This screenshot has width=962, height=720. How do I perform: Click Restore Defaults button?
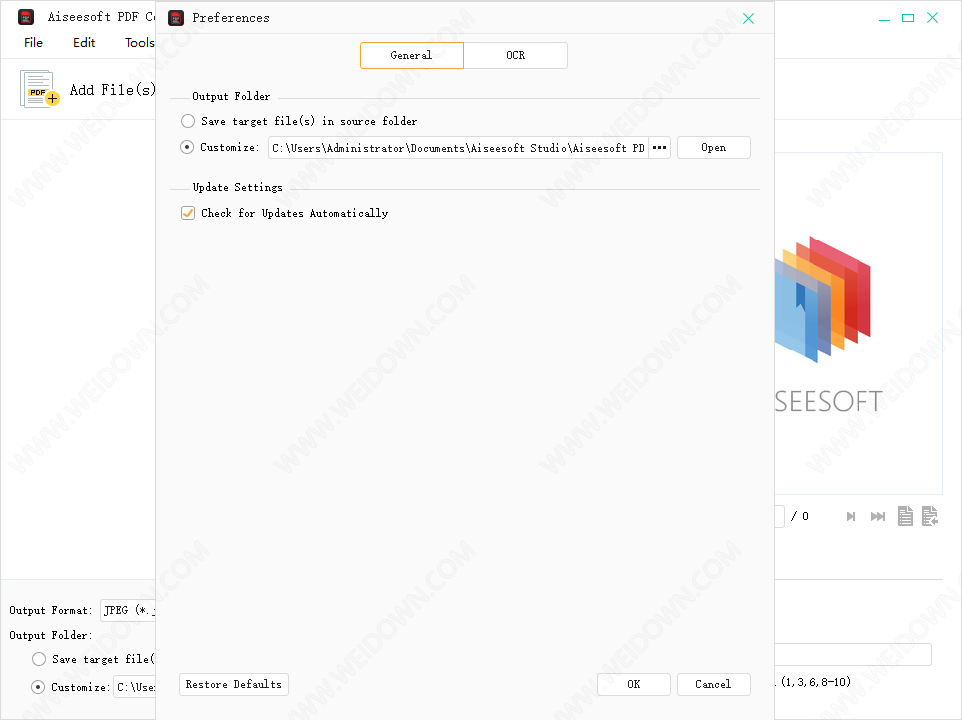pos(234,684)
